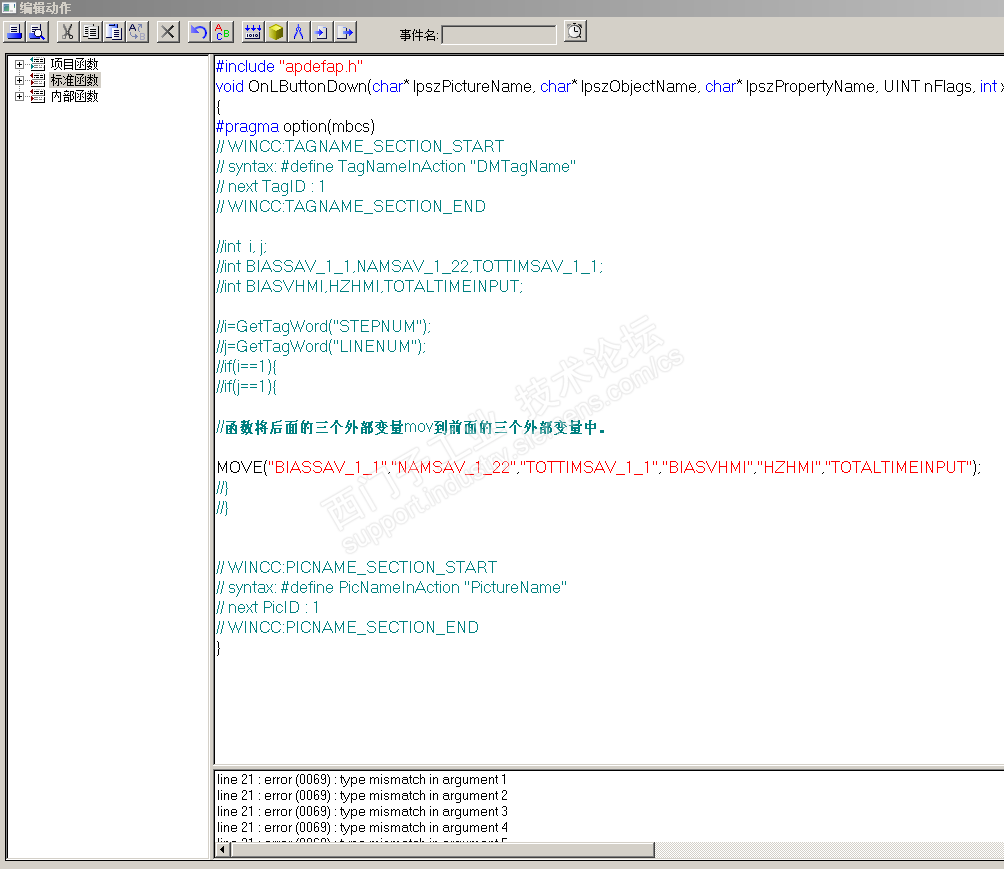1004x869 pixels.
Task: Click the // next TagID : 1 comment
Action: (x=271, y=186)
